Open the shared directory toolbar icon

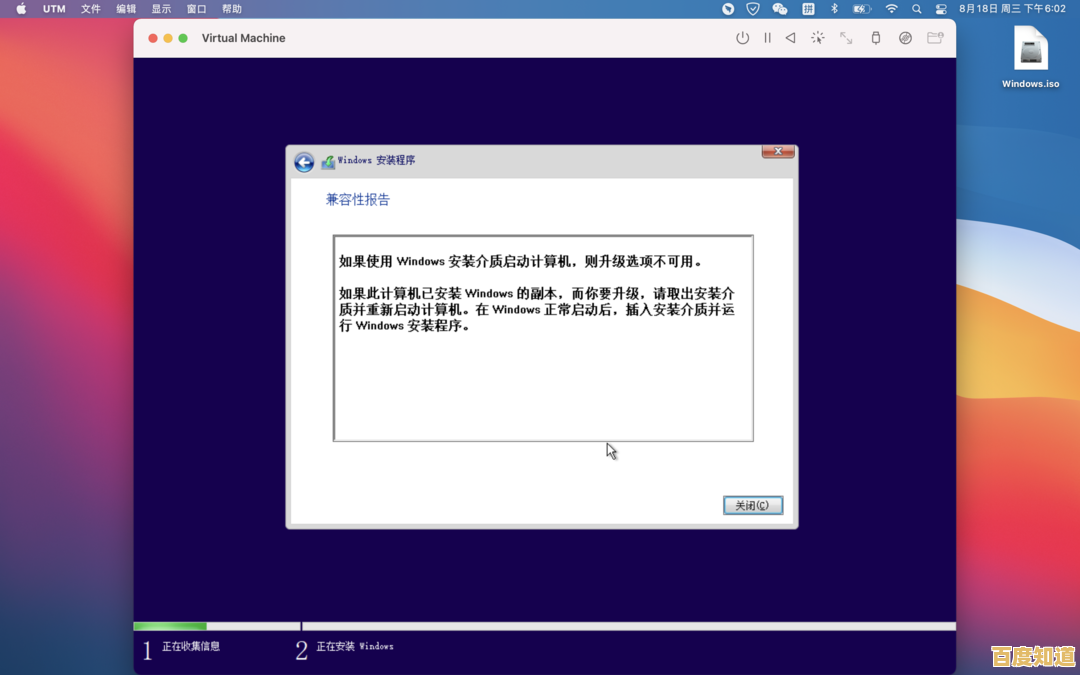(x=935, y=37)
